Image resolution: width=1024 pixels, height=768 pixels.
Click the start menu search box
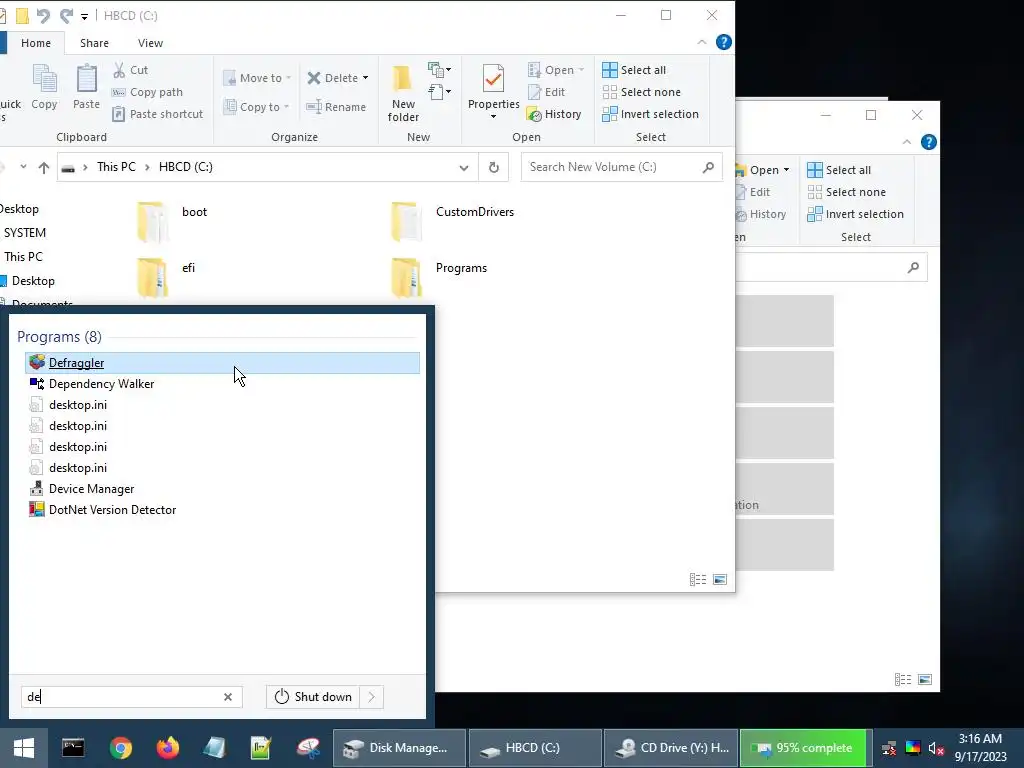click(131, 697)
